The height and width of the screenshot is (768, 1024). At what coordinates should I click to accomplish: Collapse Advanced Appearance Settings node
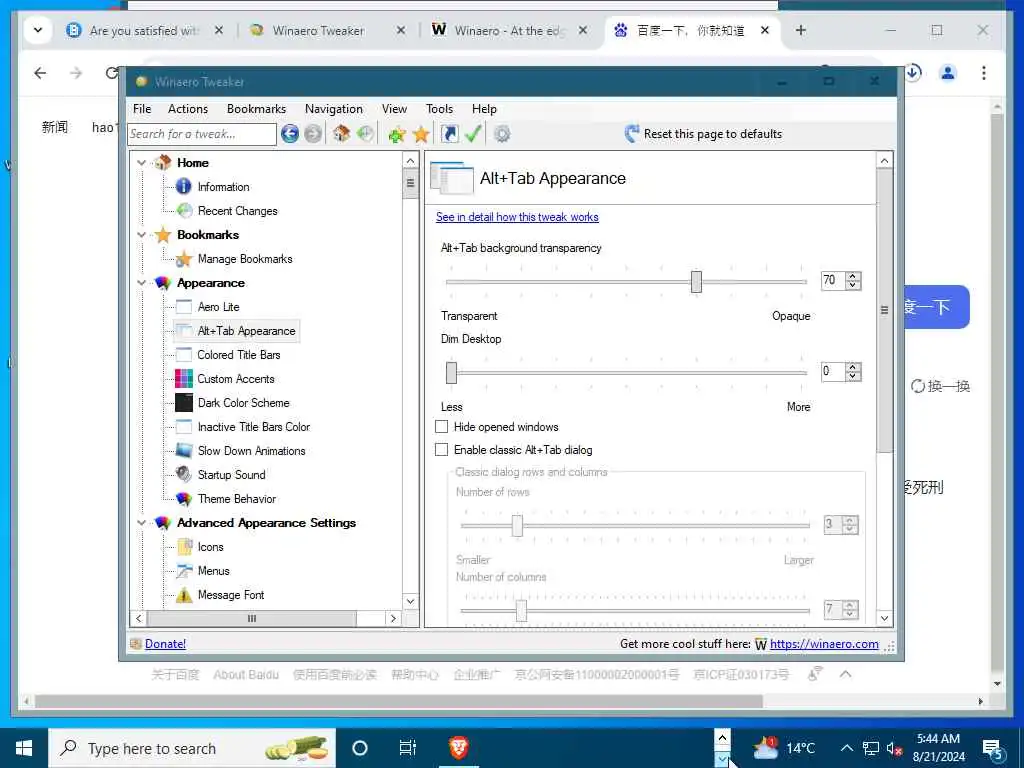141,522
